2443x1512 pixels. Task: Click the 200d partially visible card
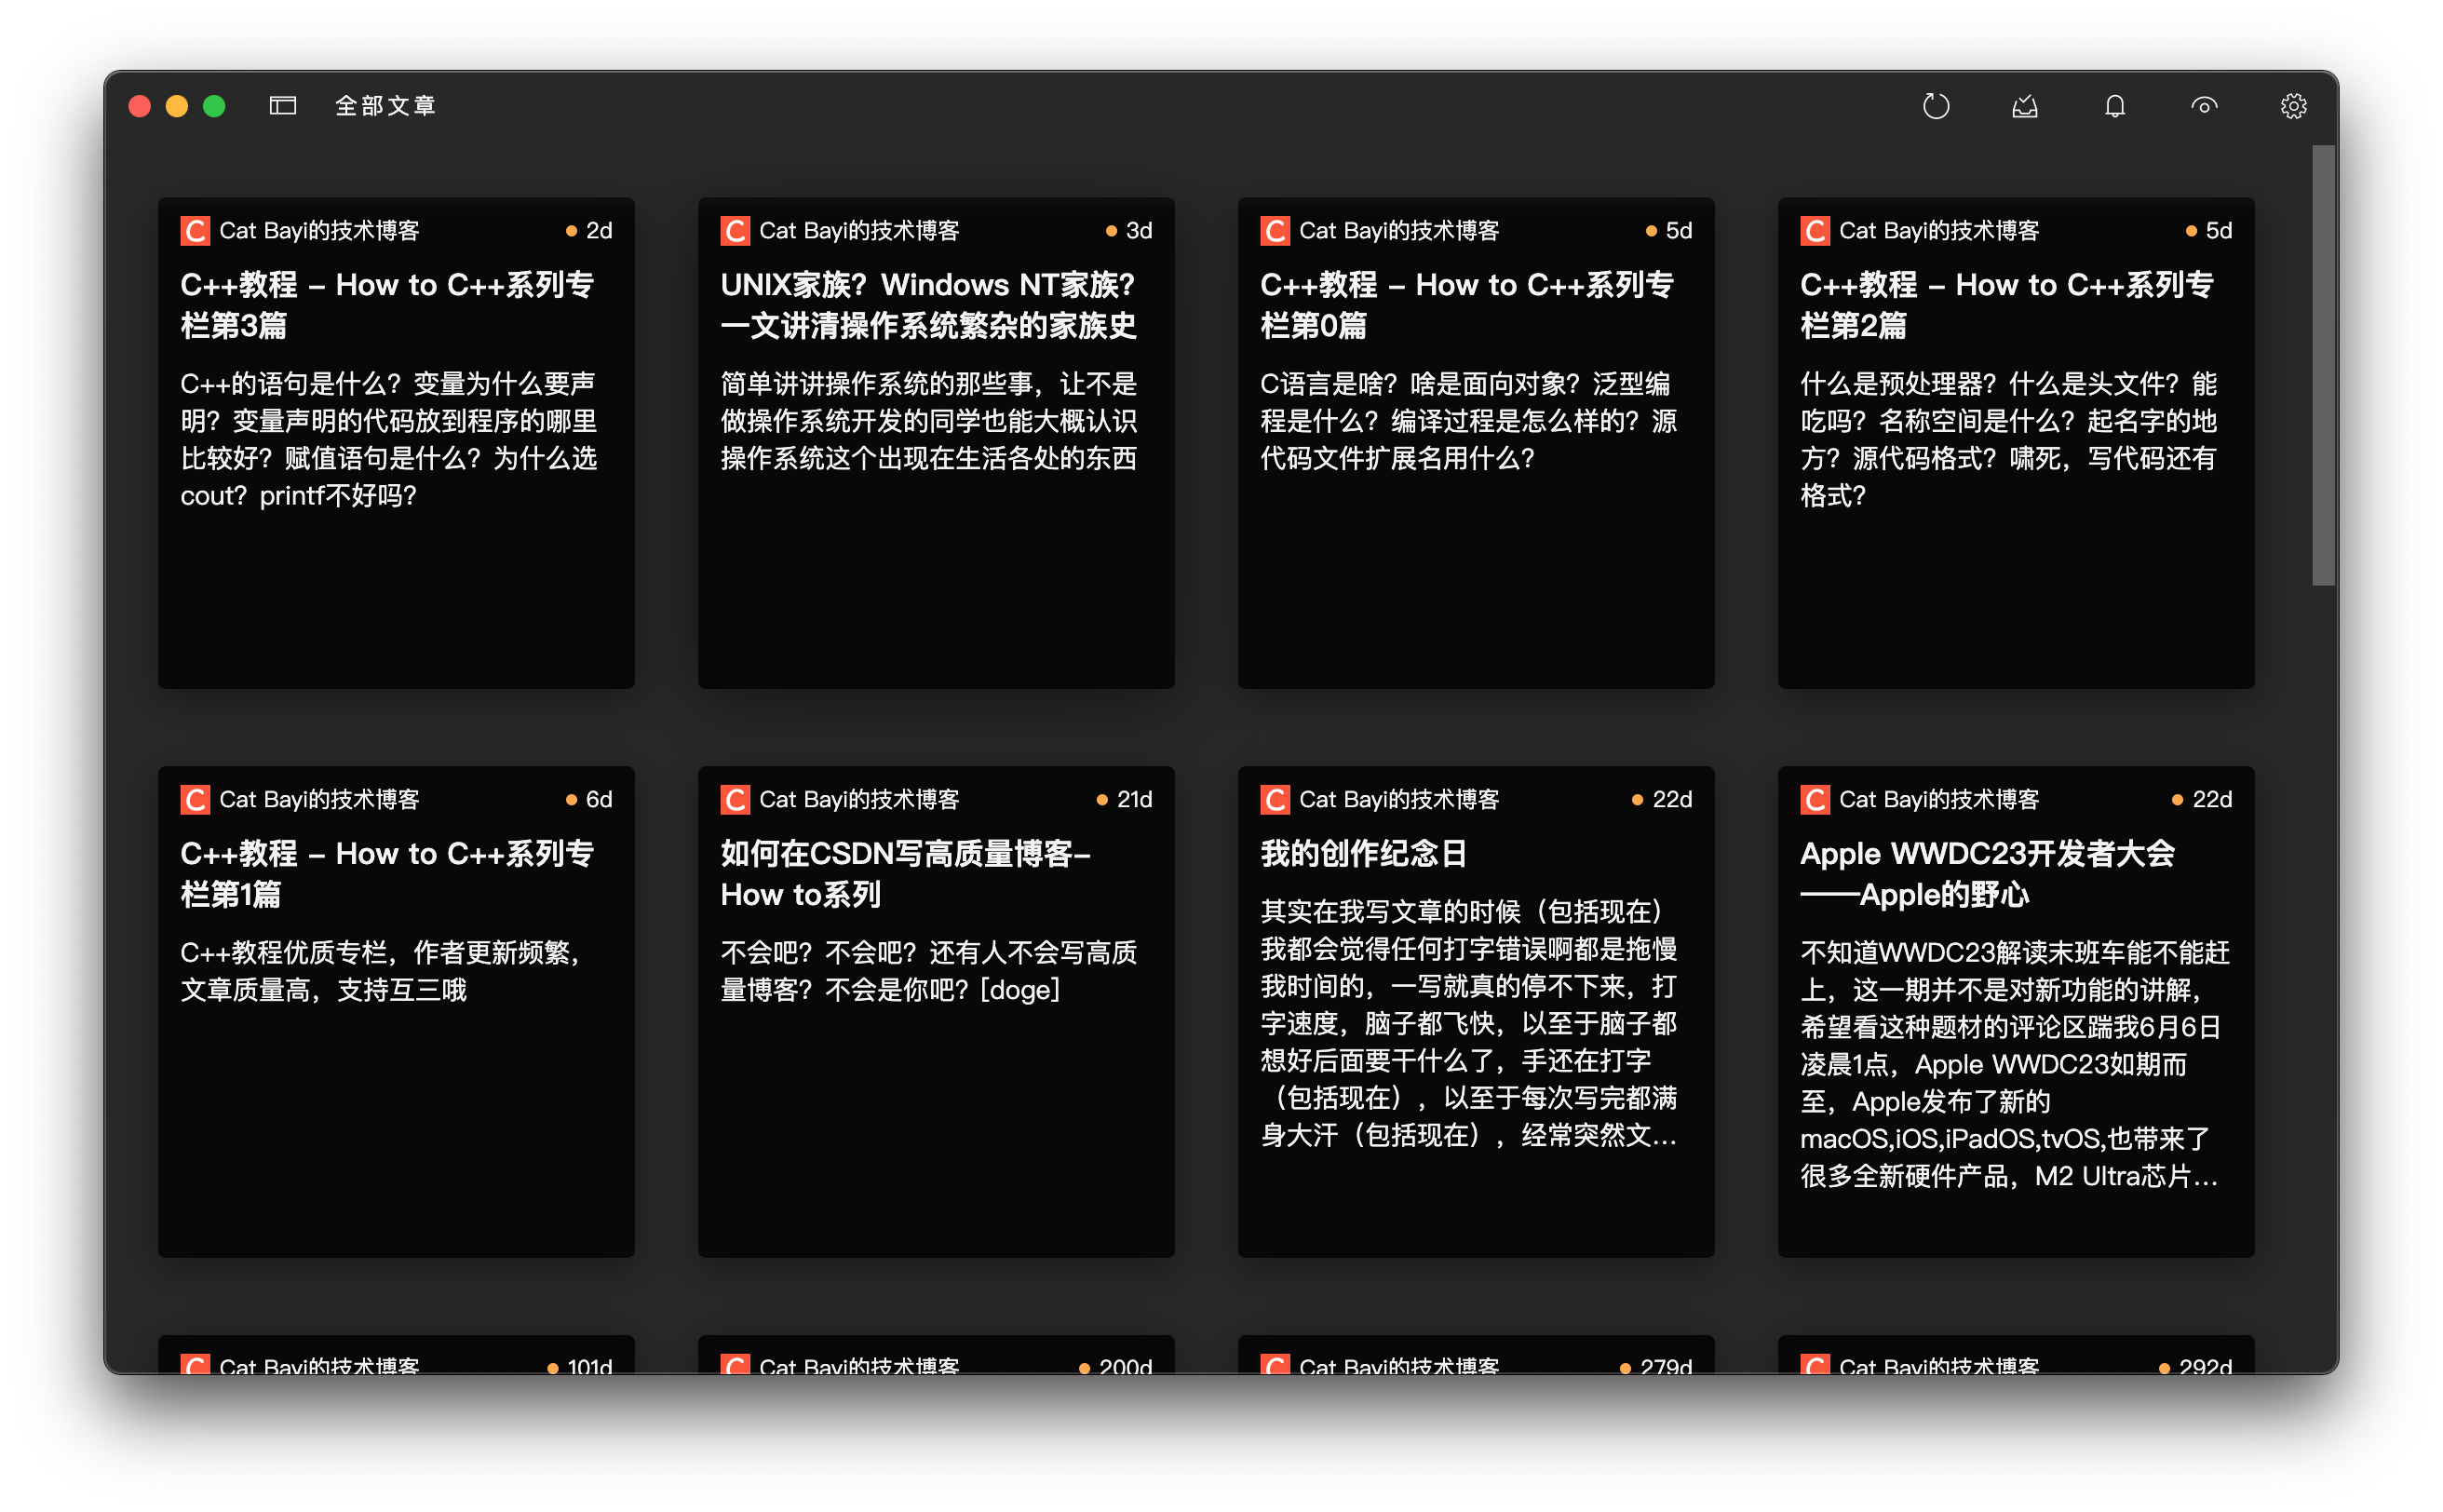click(x=936, y=1355)
